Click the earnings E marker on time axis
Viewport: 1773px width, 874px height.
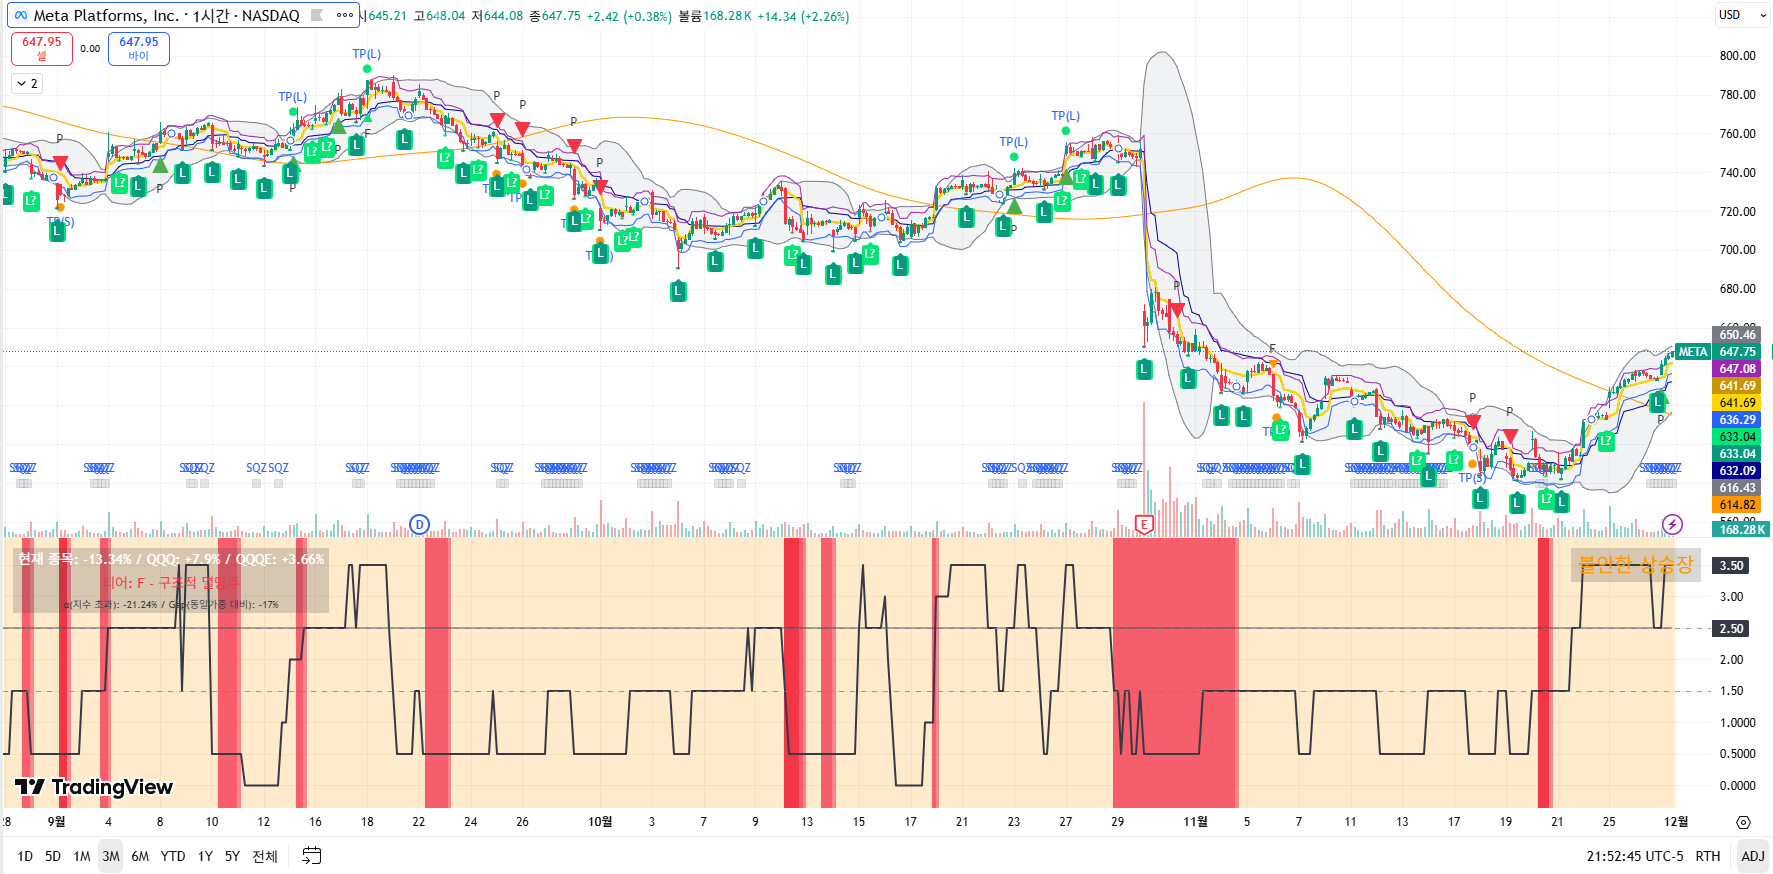pos(1144,524)
